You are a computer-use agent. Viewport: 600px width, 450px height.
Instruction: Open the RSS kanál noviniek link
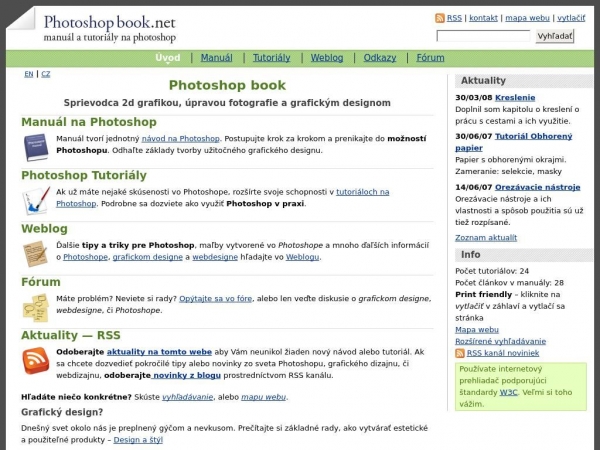click(x=503, y=353)
